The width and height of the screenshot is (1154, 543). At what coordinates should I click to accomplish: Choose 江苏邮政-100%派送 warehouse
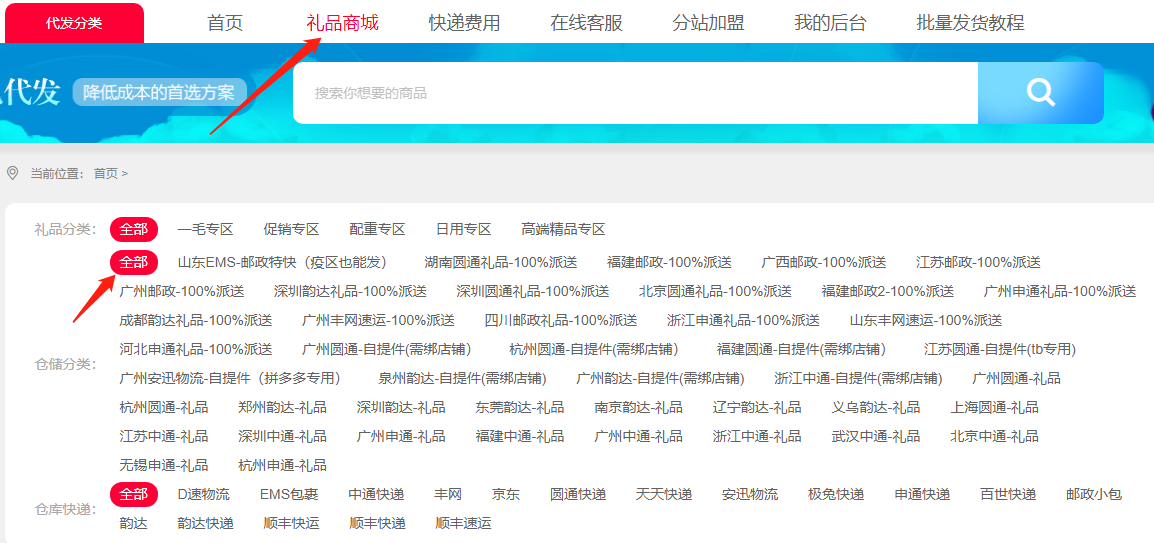point(978,262)
